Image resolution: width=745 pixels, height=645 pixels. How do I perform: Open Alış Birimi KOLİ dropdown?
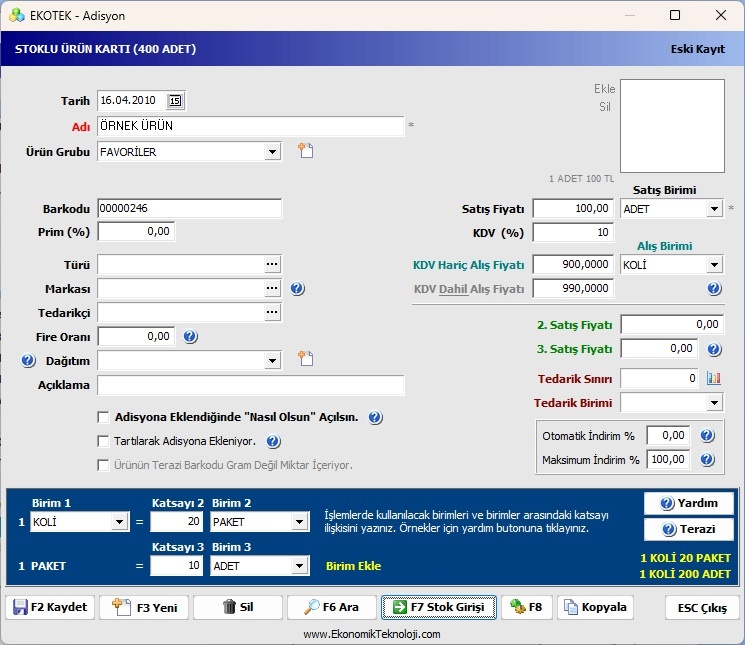(x=714, y=265)
